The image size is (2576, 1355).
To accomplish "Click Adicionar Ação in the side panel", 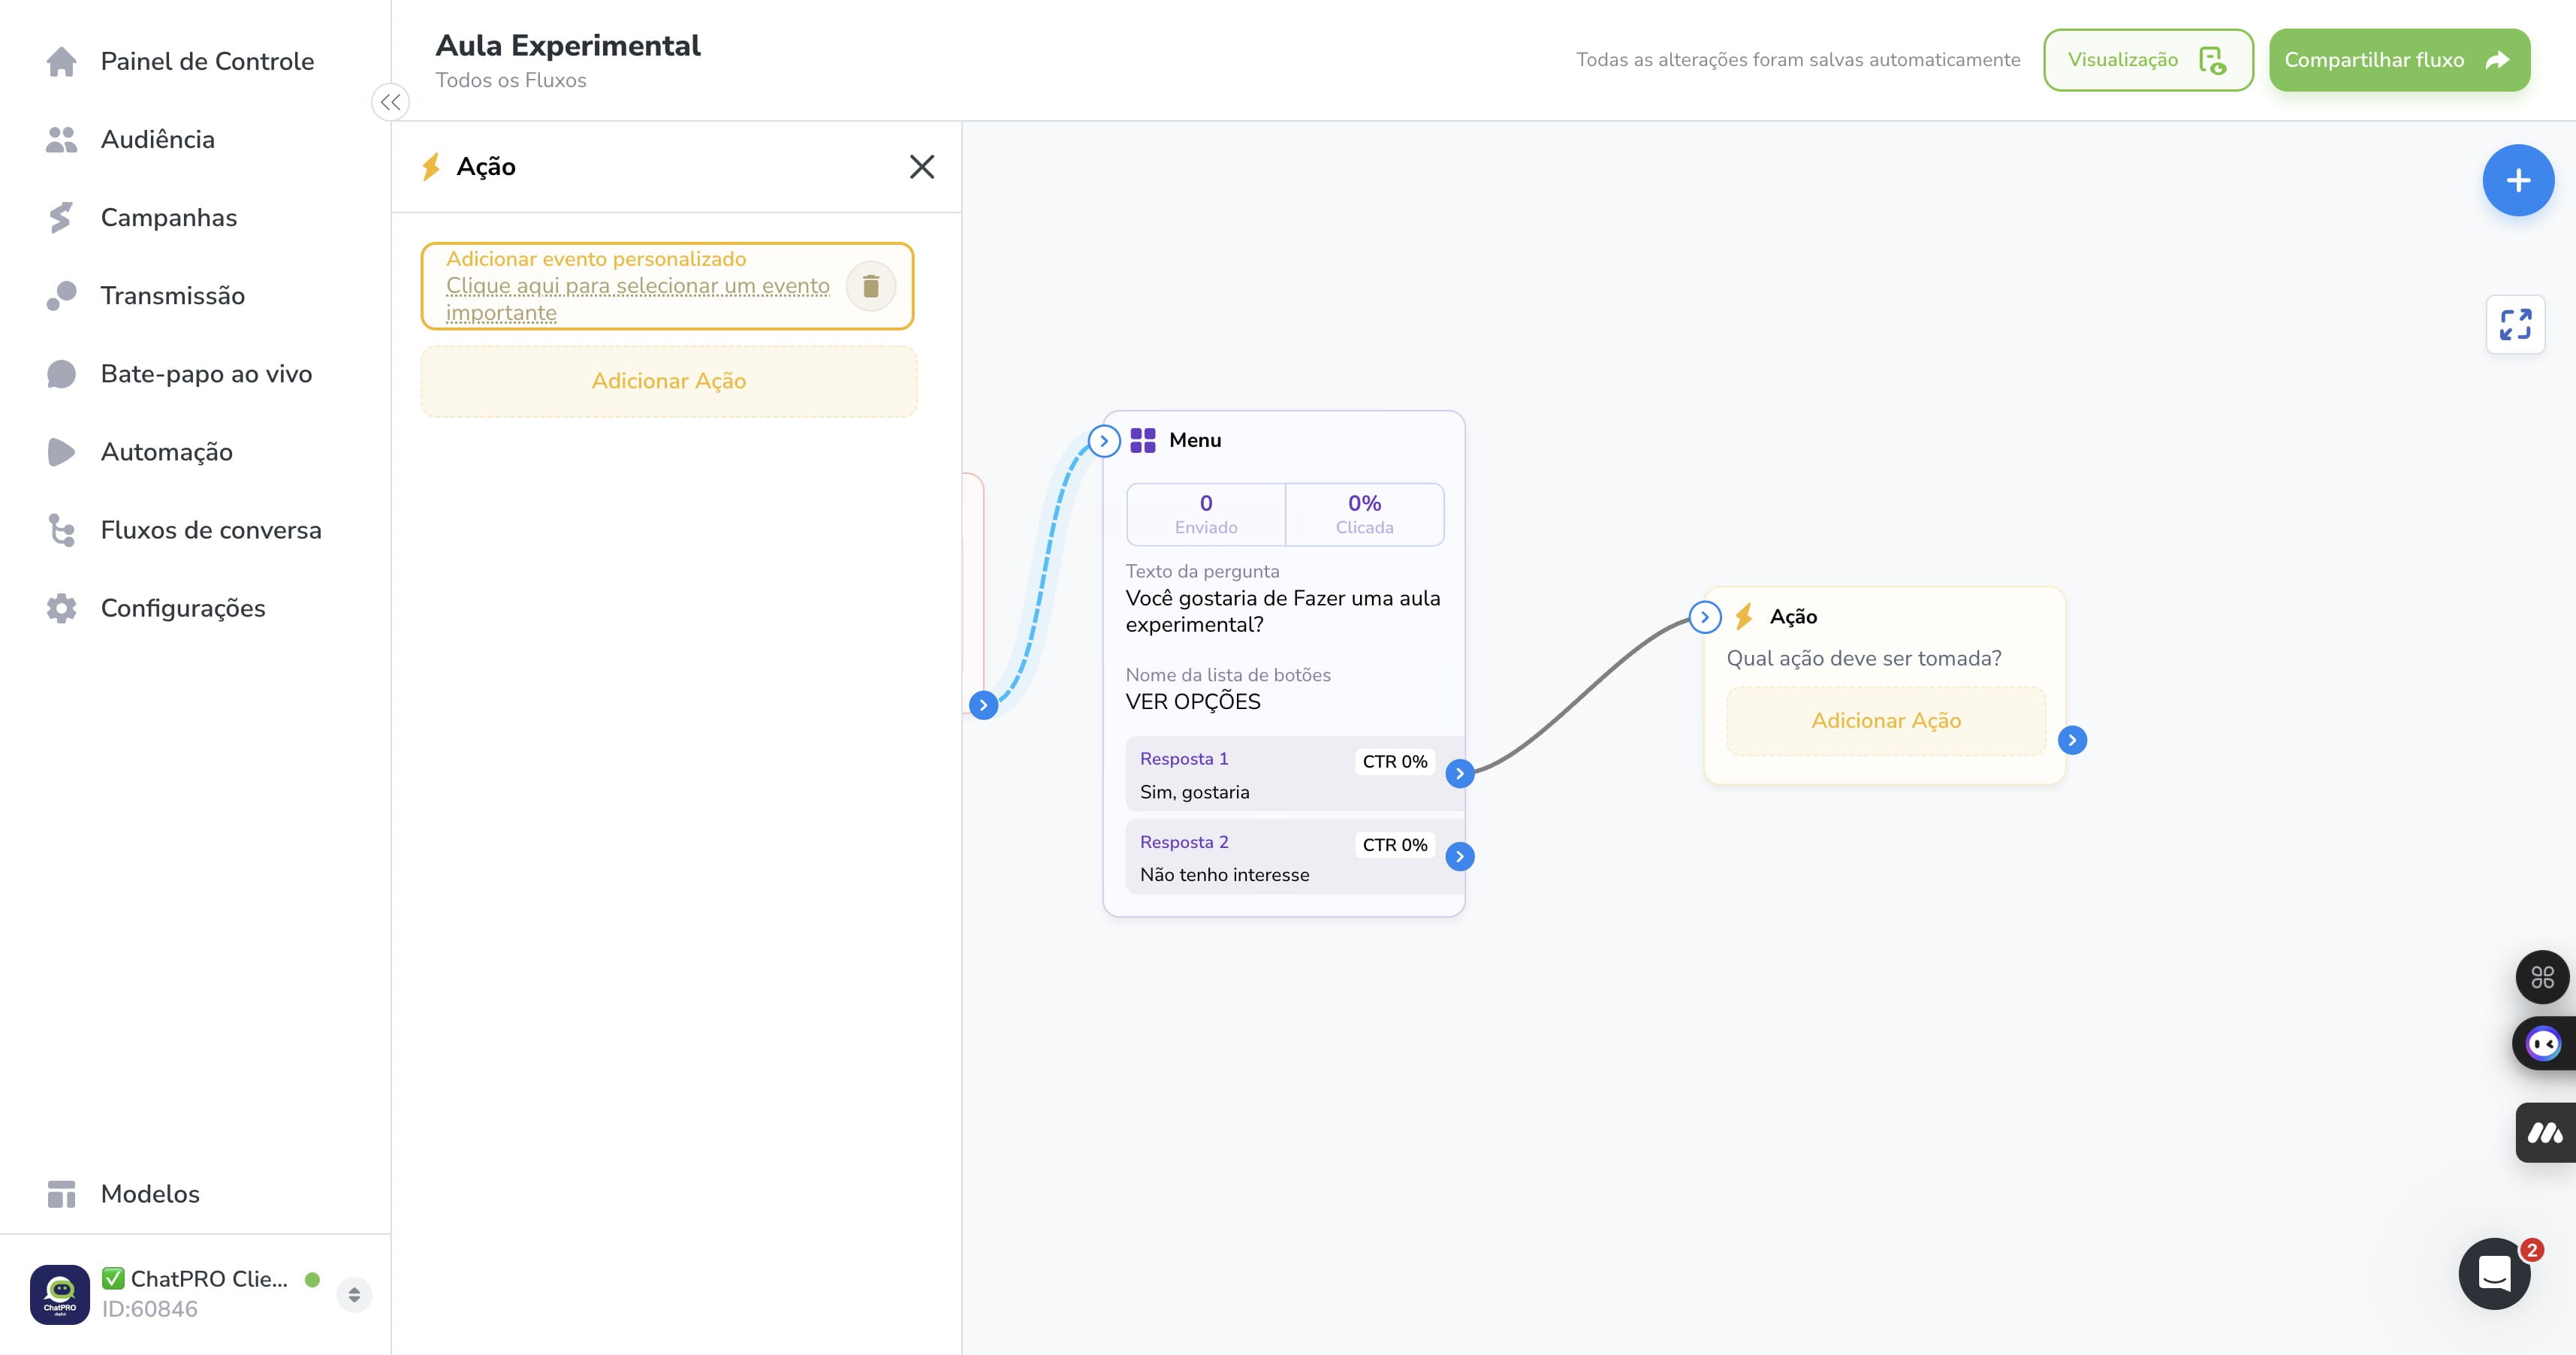I will click(x=669, y=381).
